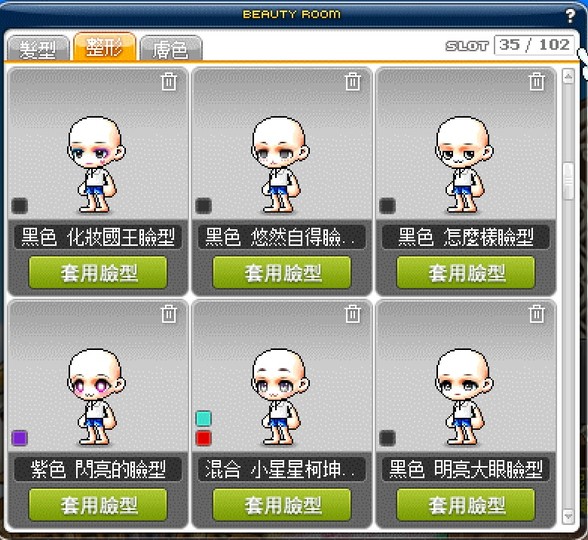Click the cyan swatch on 小星星 face card
The width and height of the screenshot is (588, 540).
point(204,418)
